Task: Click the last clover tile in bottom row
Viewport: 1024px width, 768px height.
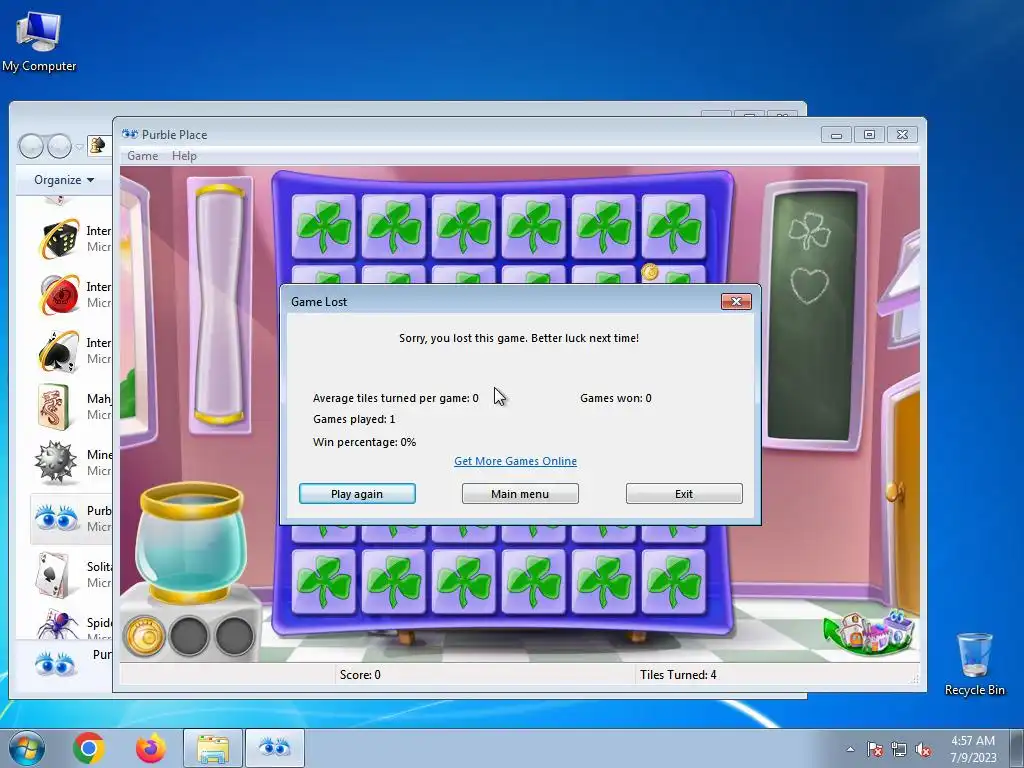Action: pyautogui.click(x=673, y=581)
